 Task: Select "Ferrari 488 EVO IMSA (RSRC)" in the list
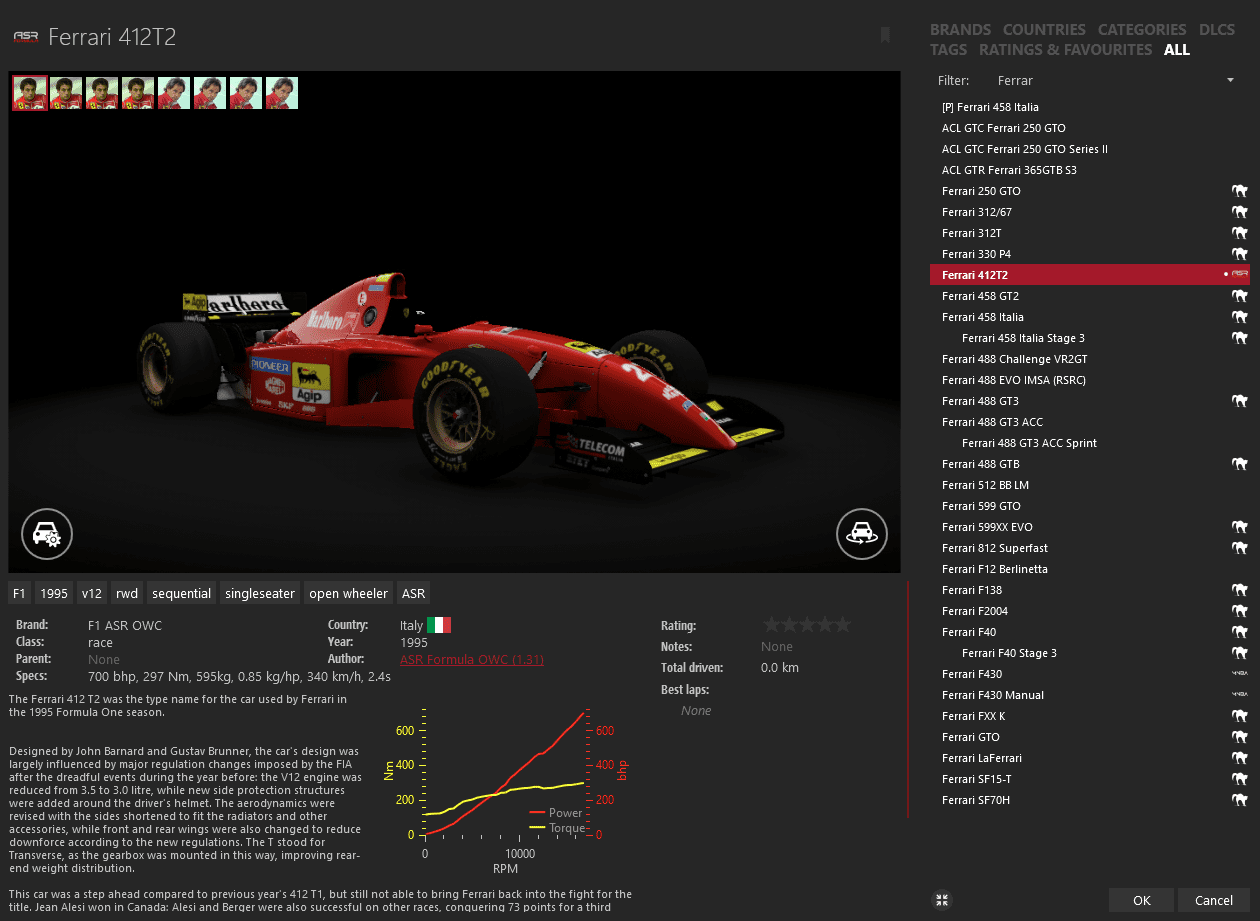point(1089,380)
